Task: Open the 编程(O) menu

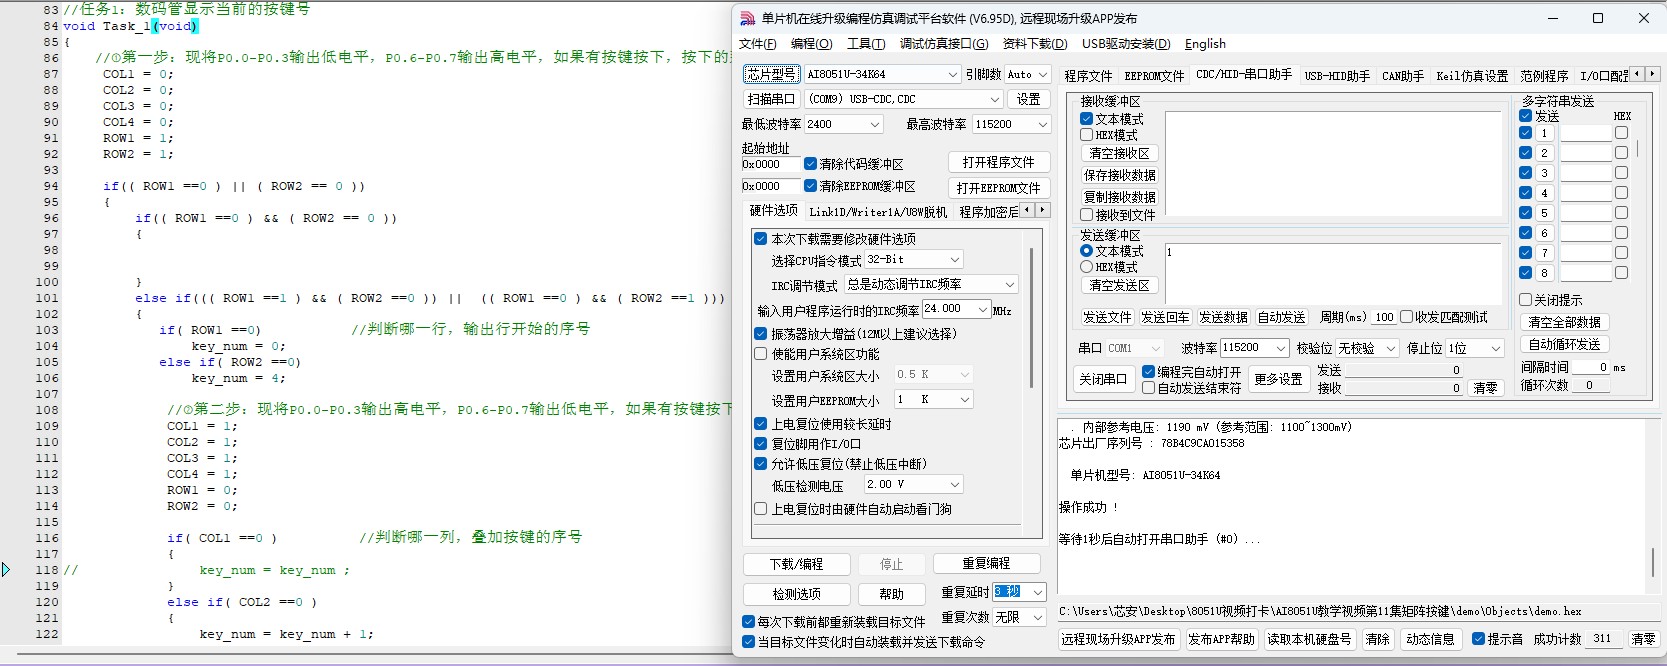Action: click(811, 44)
